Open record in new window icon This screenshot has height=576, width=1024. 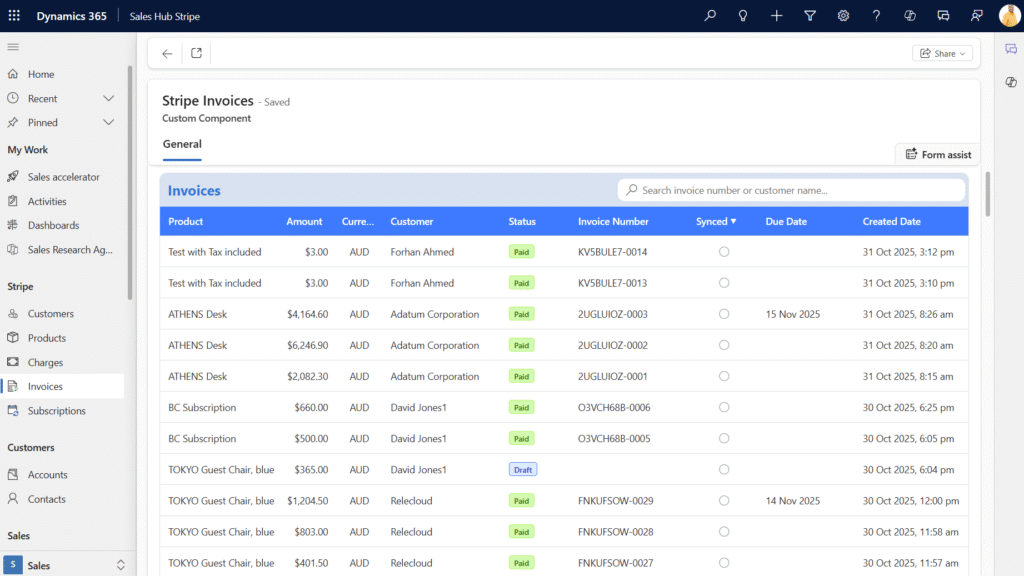pos(196,54)
